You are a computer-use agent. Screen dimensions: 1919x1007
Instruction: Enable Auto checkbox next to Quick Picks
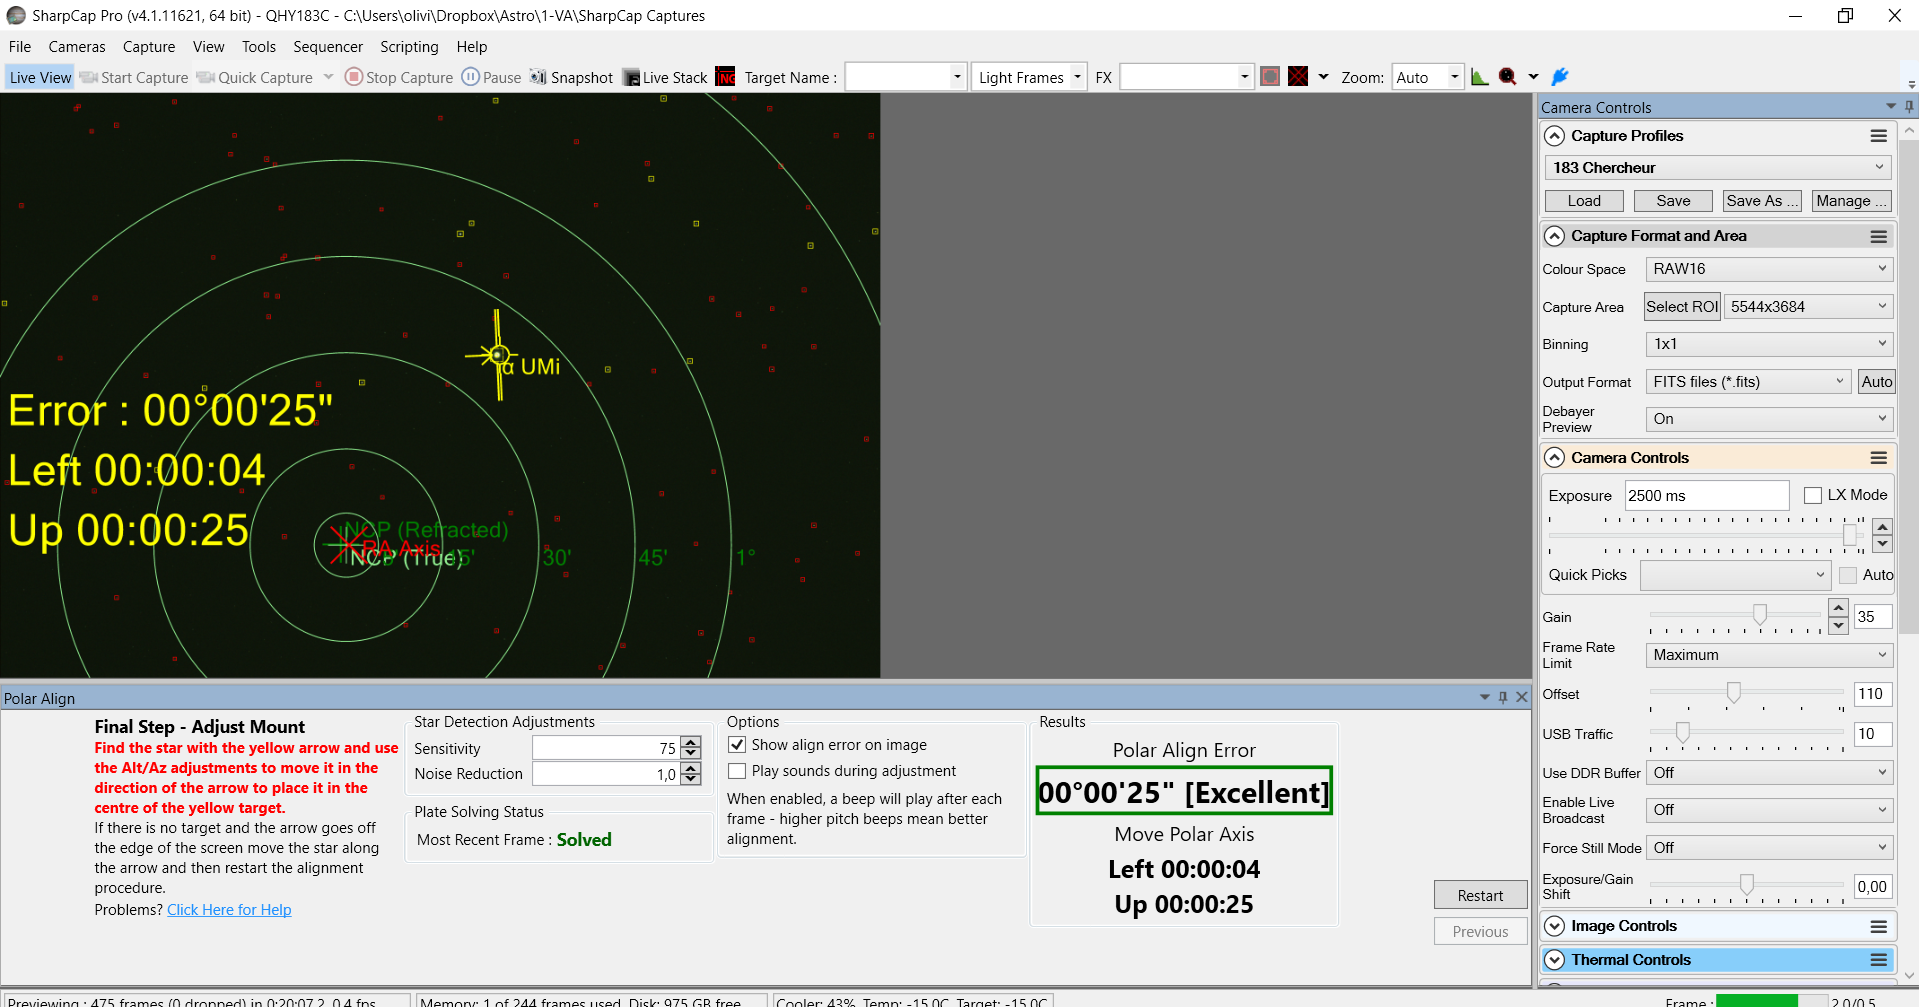pos(1848,575)
